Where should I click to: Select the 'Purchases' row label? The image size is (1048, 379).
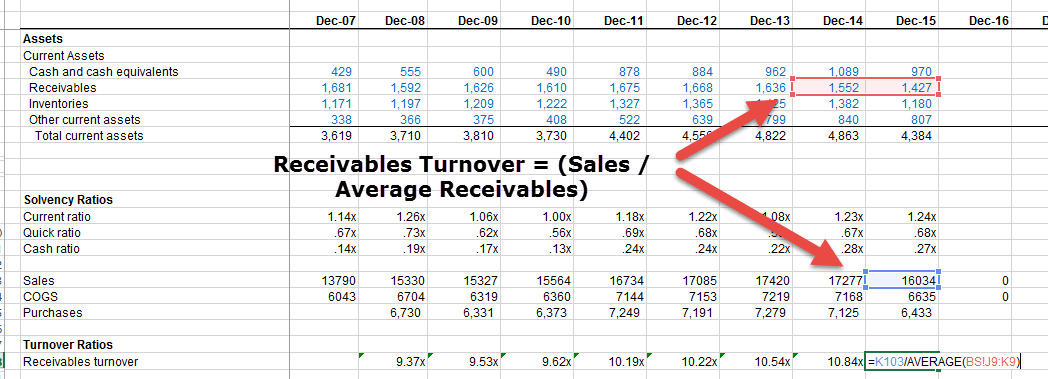pos(155,312)
